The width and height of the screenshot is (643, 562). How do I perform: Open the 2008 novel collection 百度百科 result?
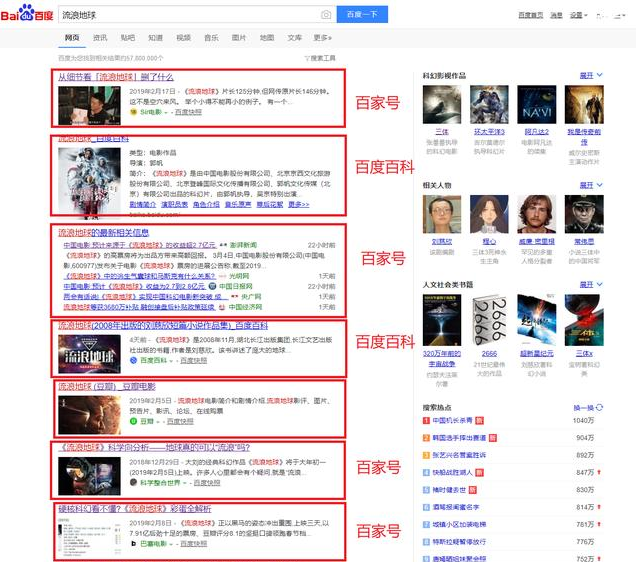click(x=163, y=326)
